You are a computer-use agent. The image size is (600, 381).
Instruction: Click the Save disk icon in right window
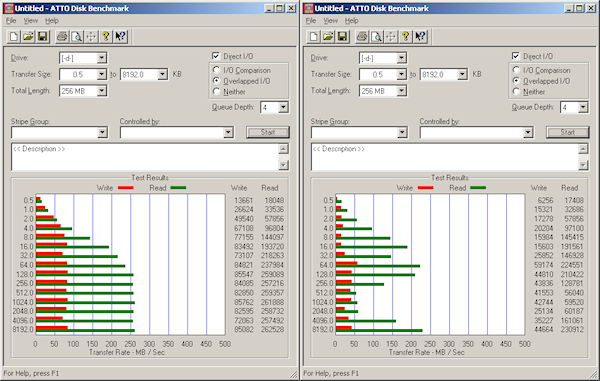click(342, 36)
